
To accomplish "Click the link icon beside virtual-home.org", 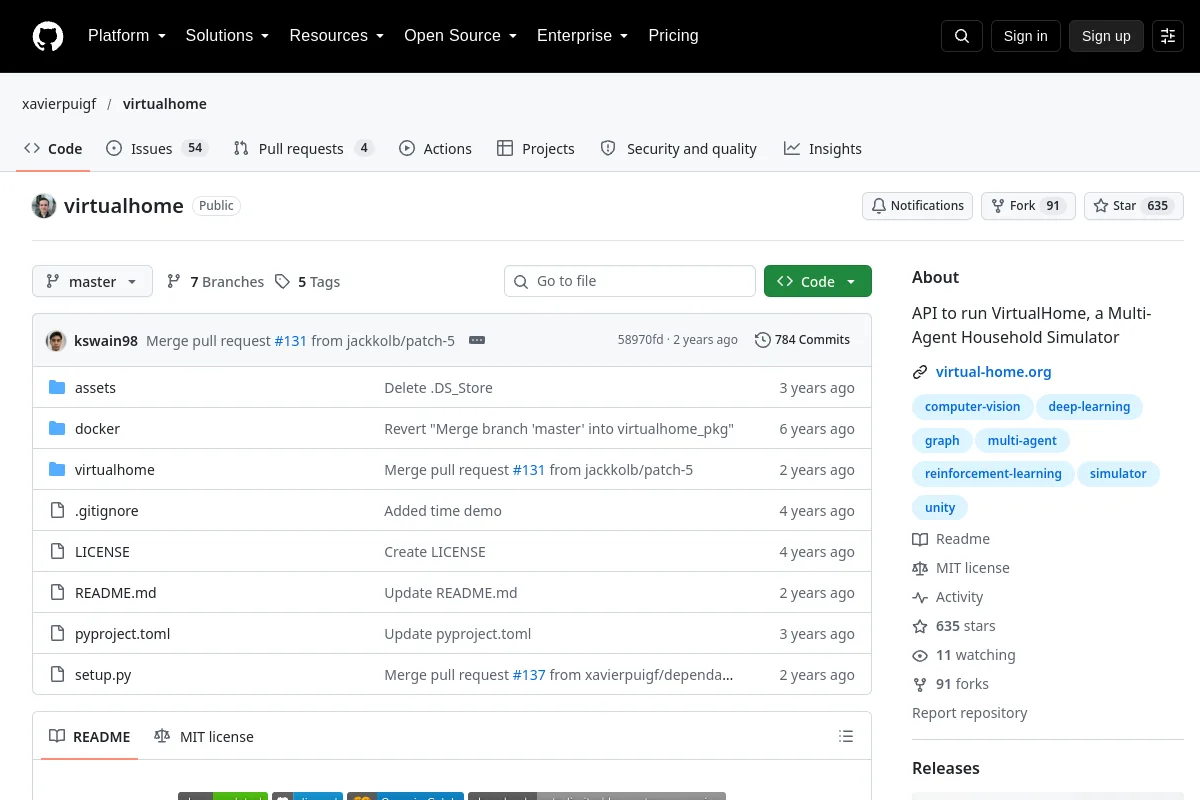I will click(x=920, y=372).
